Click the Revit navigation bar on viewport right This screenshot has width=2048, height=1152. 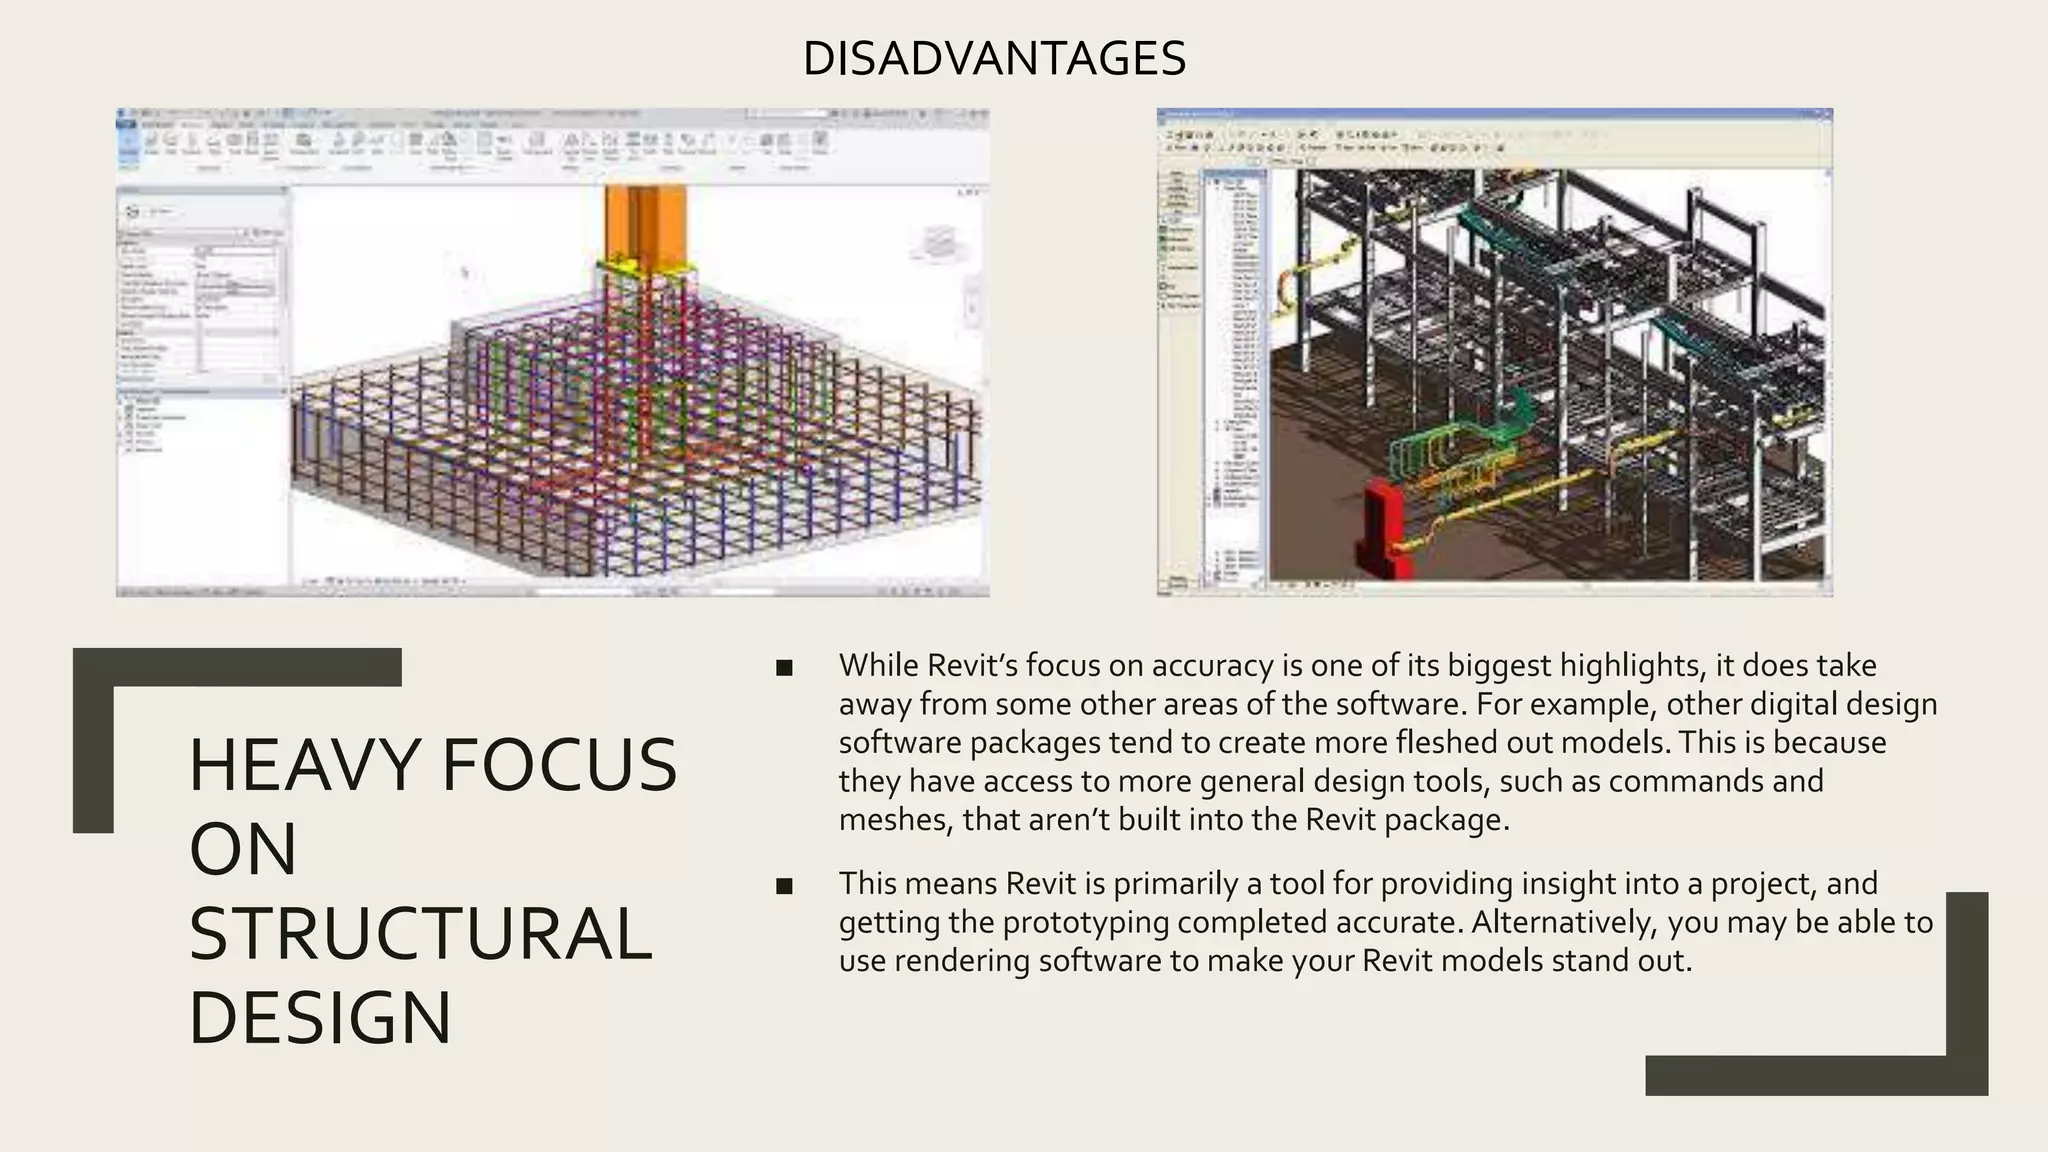click(973, 300)
